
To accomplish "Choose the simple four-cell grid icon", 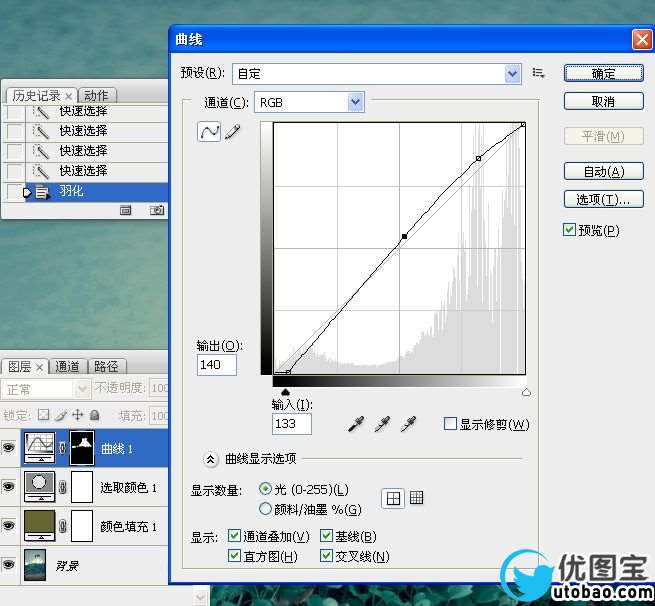I will click(x=393, y=498).
